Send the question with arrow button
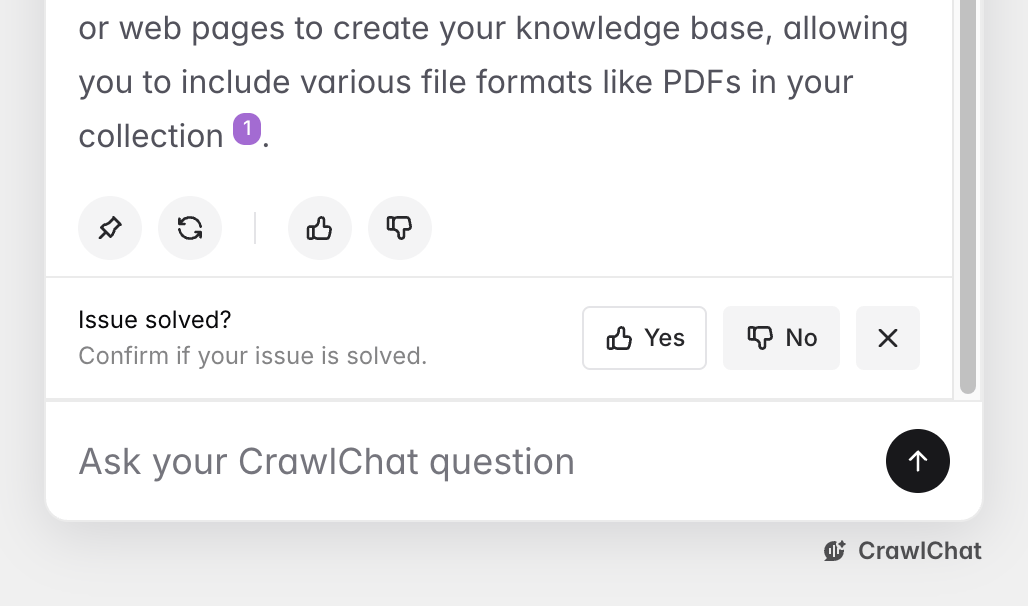This screenshot has width=1028, height=606. tap(917, 461)
